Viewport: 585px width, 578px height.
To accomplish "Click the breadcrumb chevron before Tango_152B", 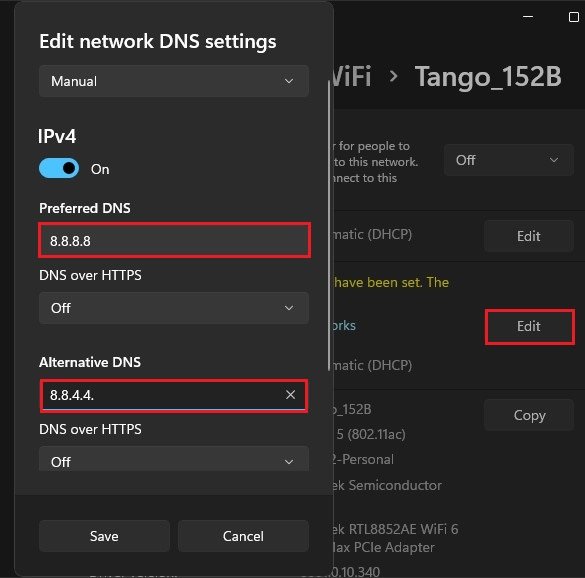I will pos(393,76).
